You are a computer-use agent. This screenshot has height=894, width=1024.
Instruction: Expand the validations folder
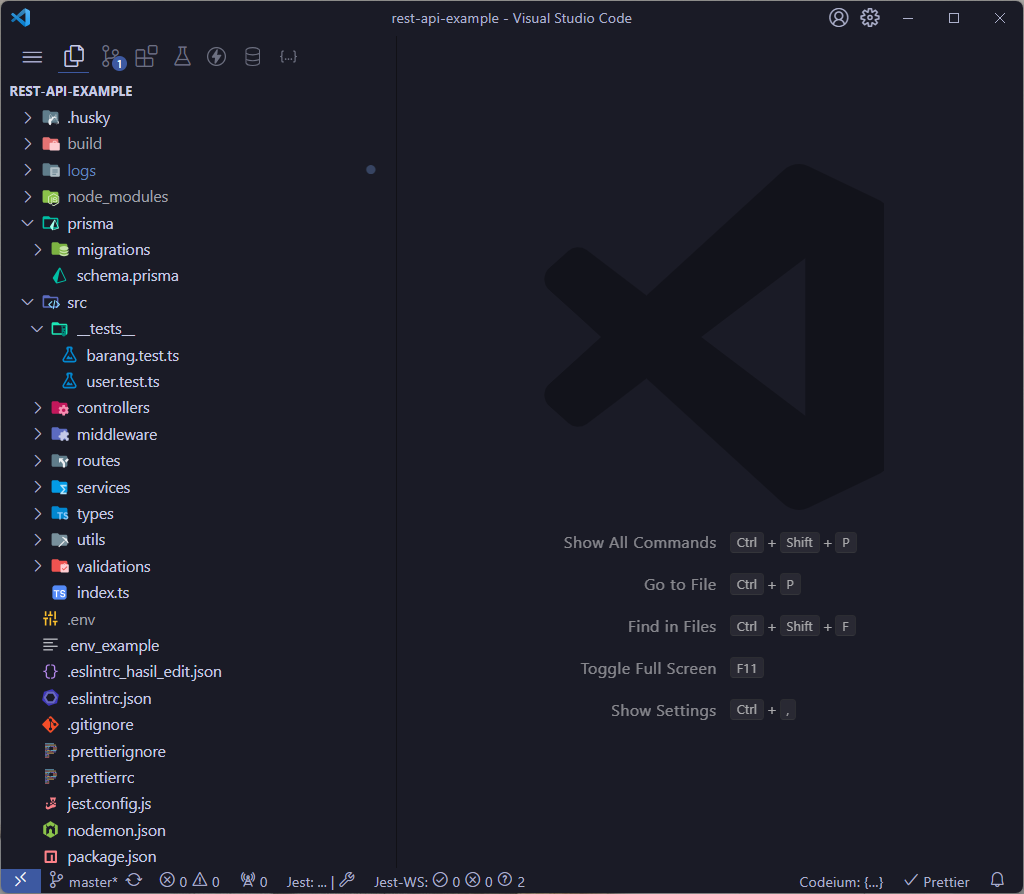pos(199,566)
